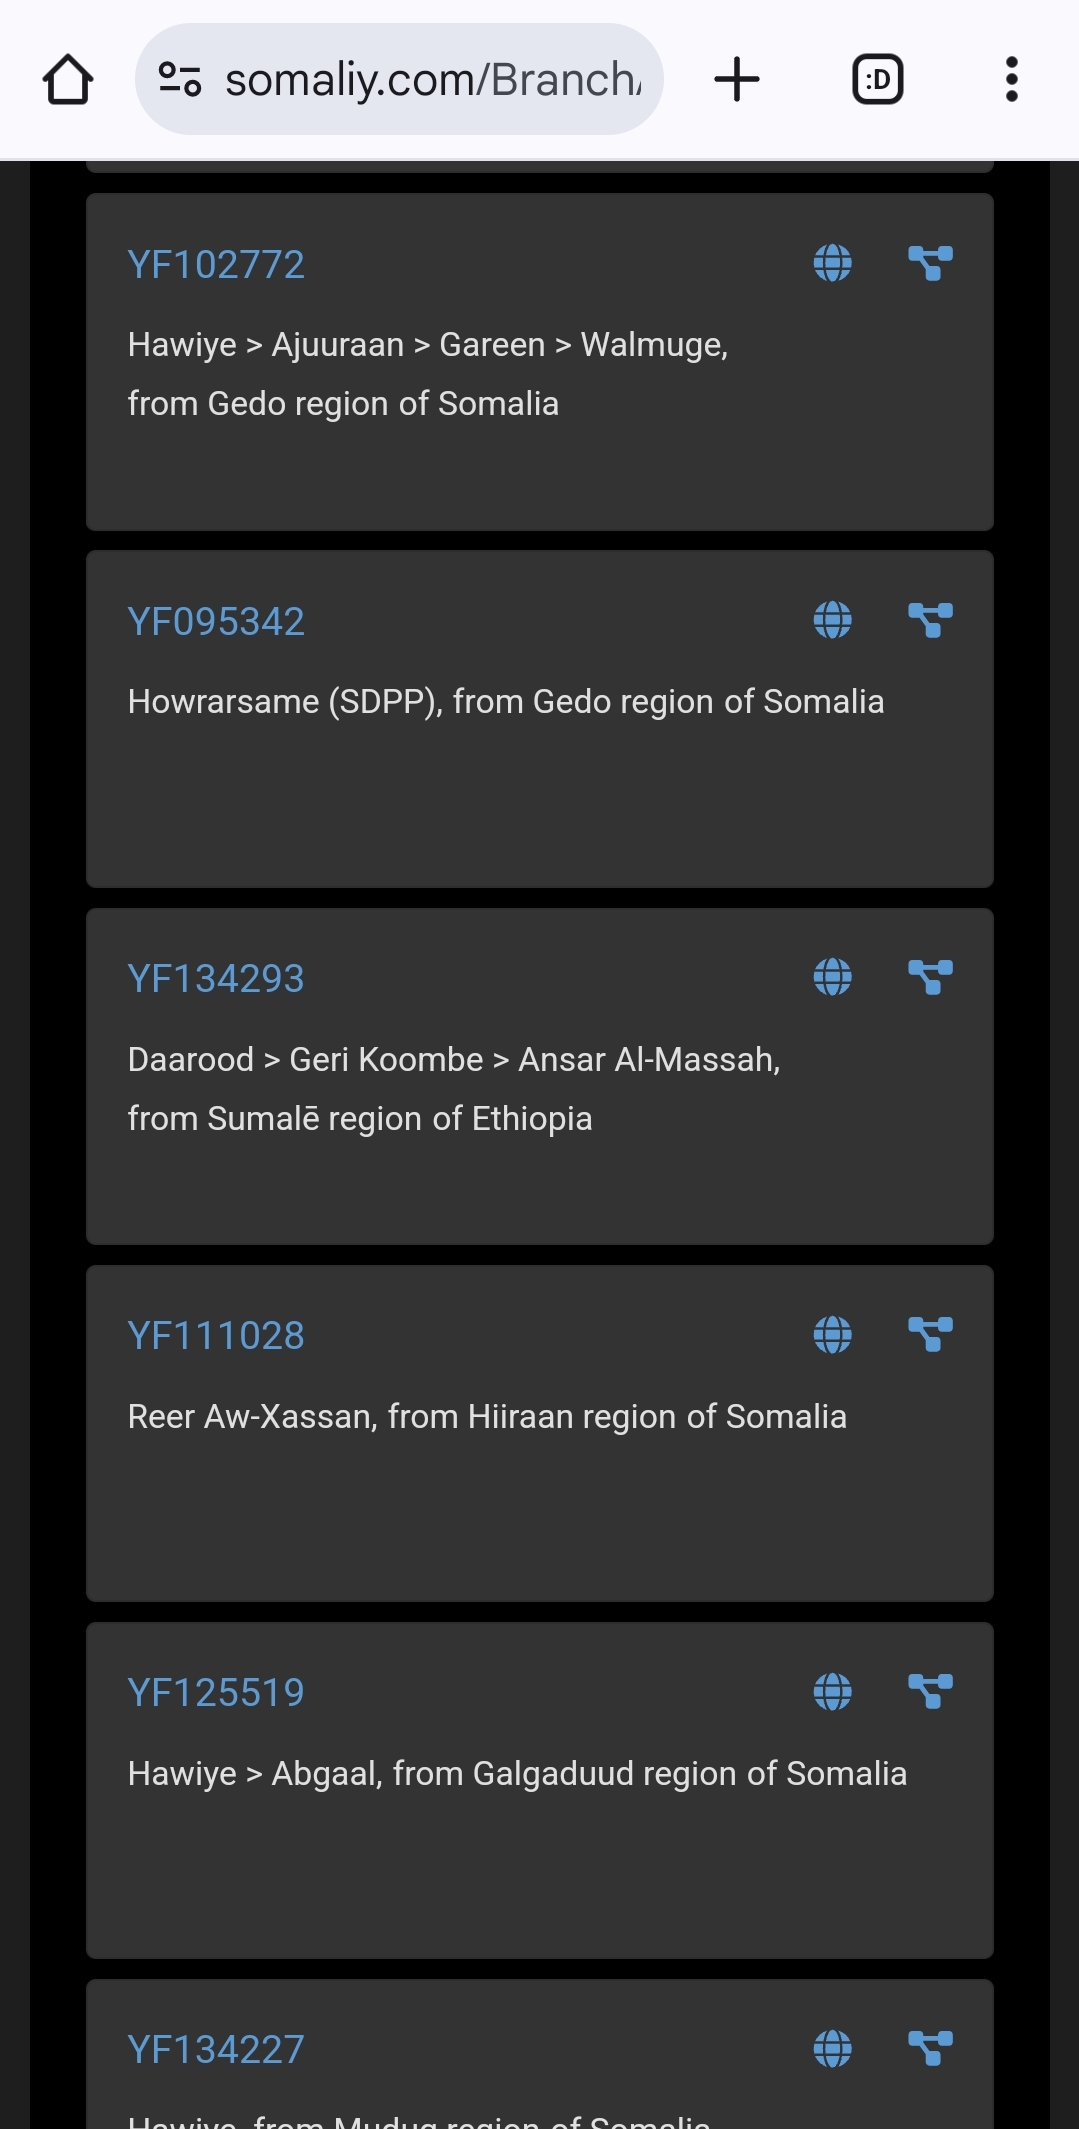
Task: Open tree icon for YF125519
Action: click(930, 1692)
